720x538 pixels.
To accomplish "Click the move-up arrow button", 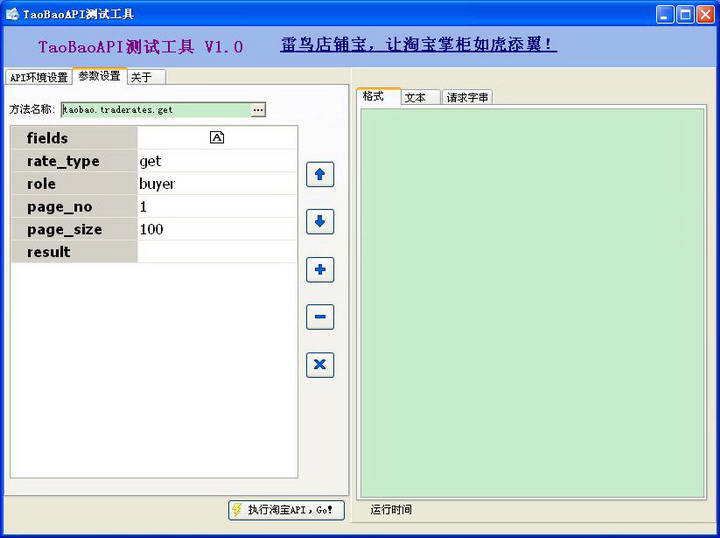I will tap(320, 174).
